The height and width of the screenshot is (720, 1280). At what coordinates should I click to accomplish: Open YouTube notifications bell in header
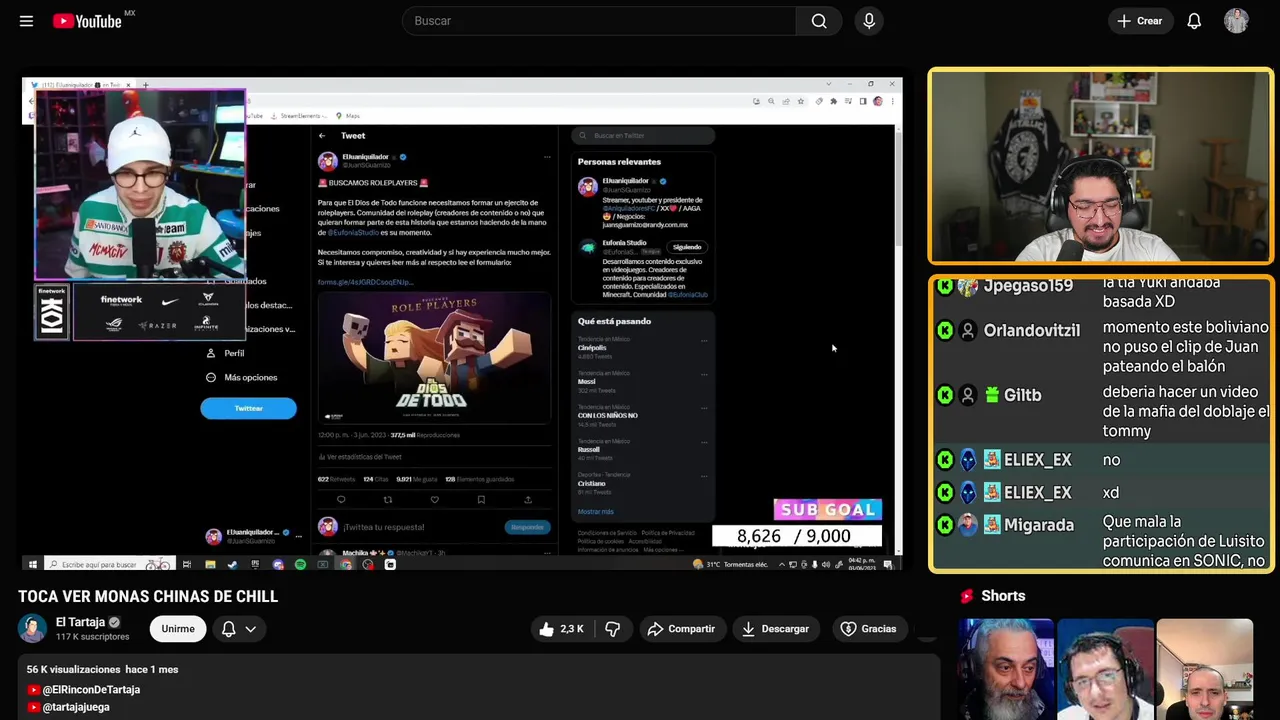(1194, 21)
